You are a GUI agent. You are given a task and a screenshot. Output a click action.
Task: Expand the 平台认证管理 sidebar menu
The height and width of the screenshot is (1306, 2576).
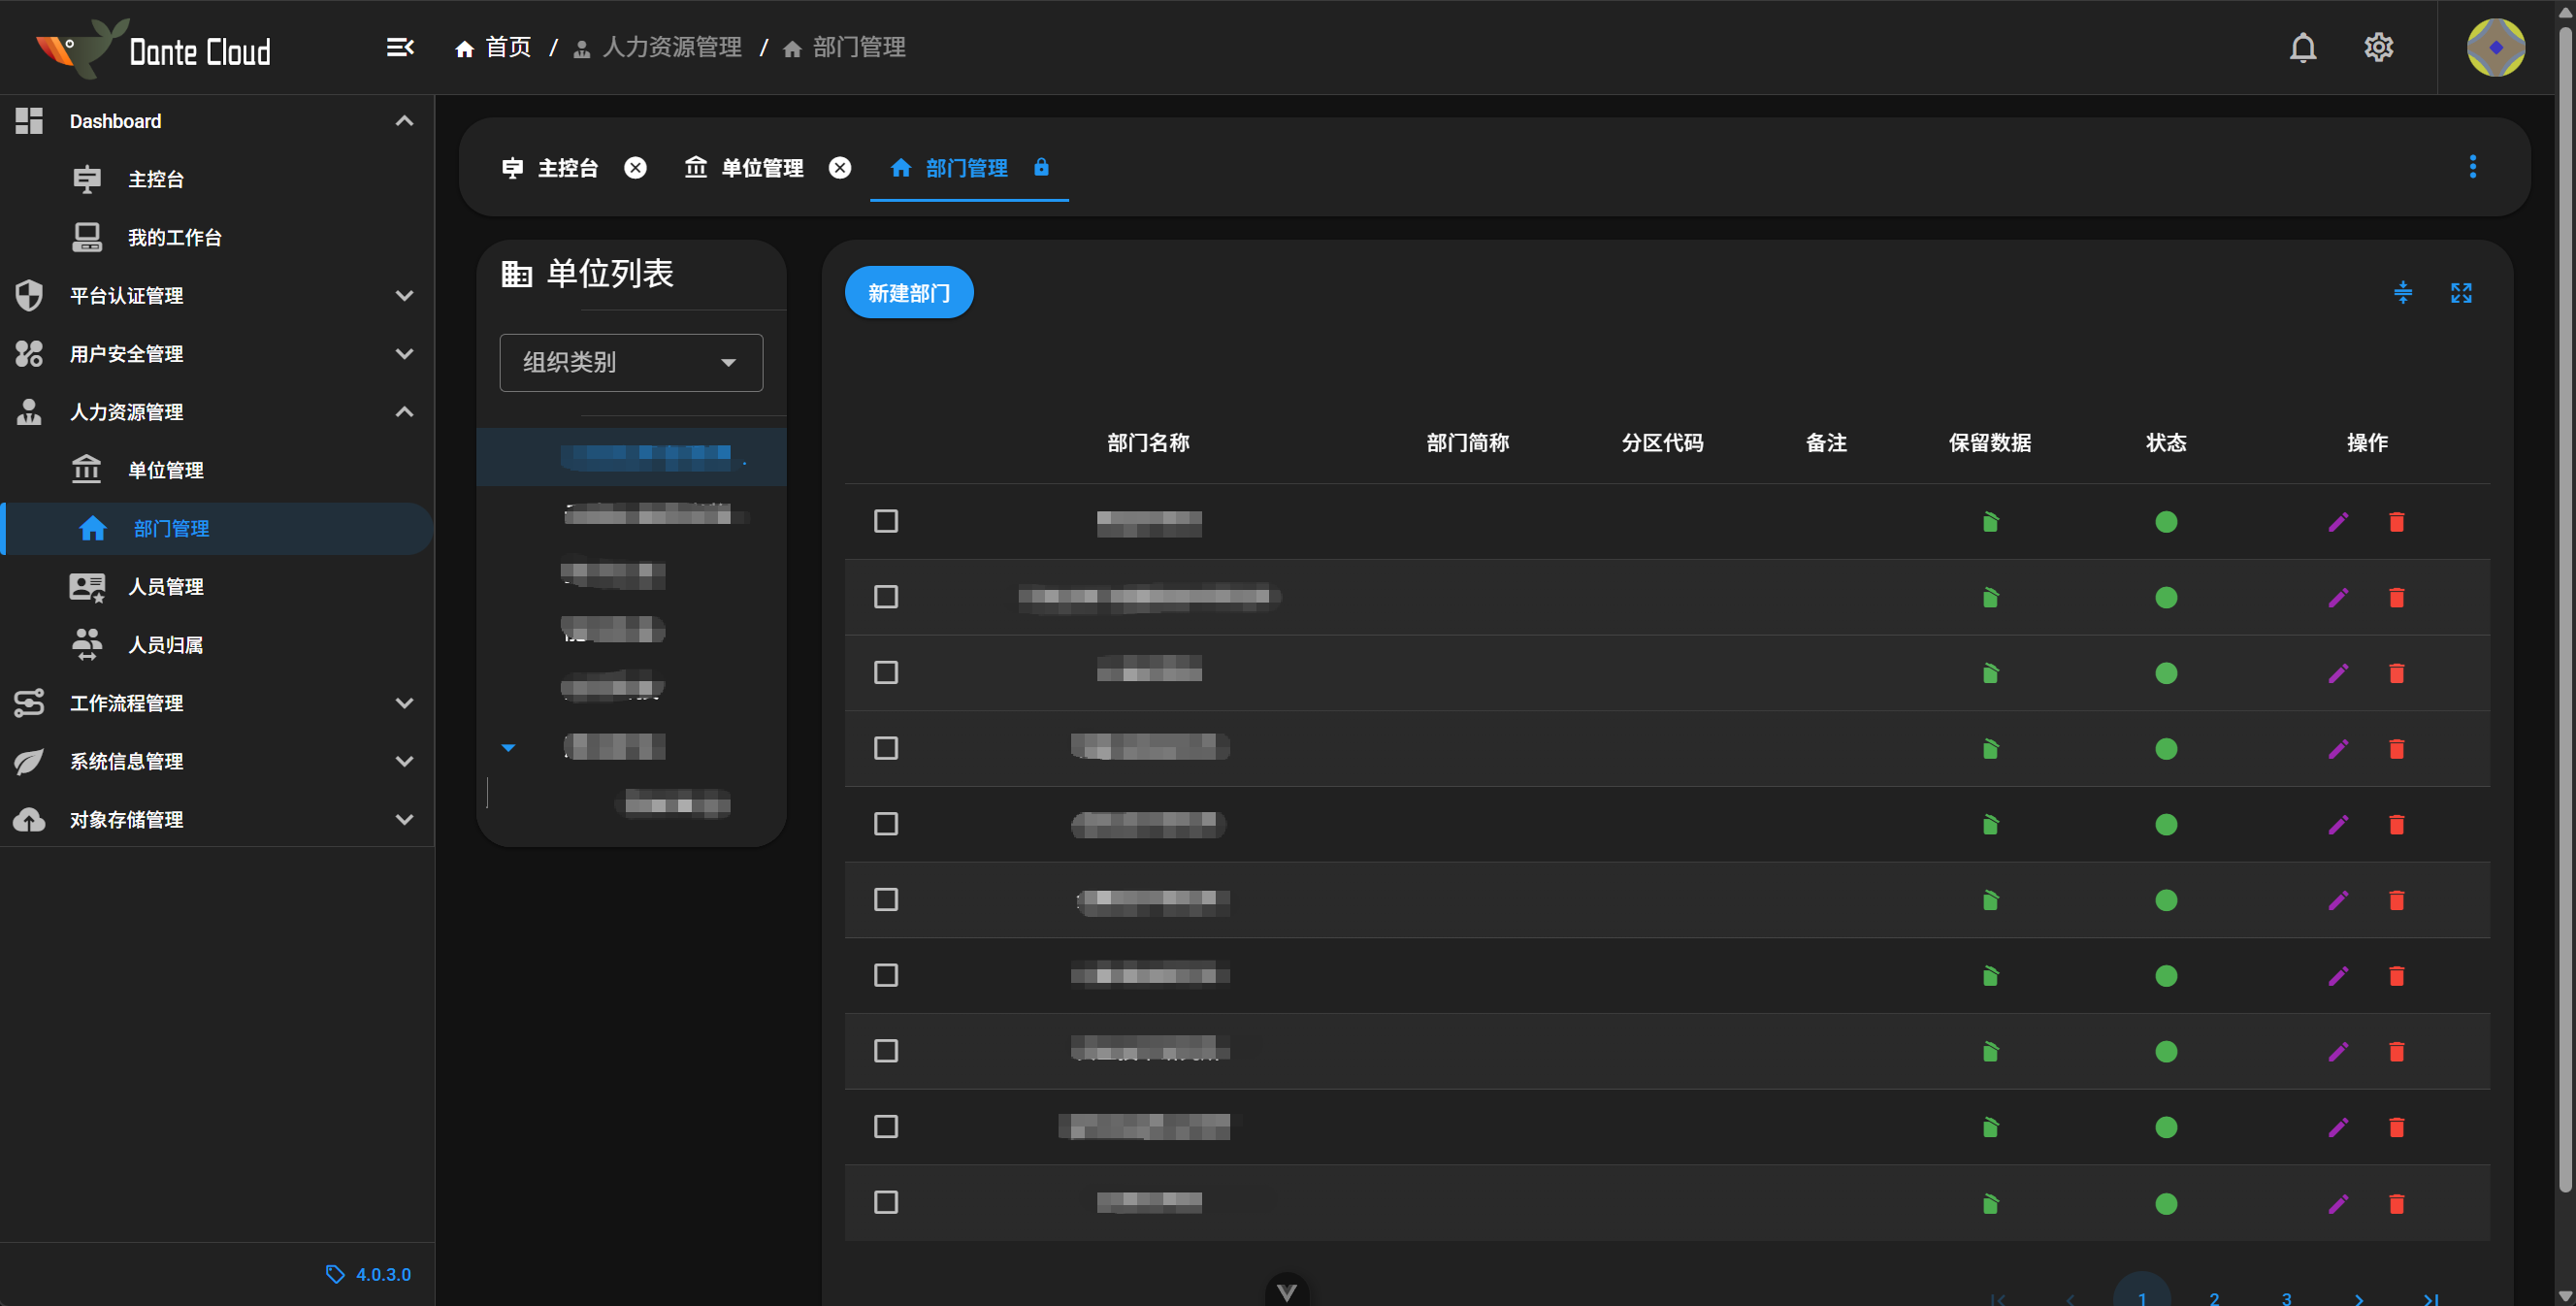(216, 295)
